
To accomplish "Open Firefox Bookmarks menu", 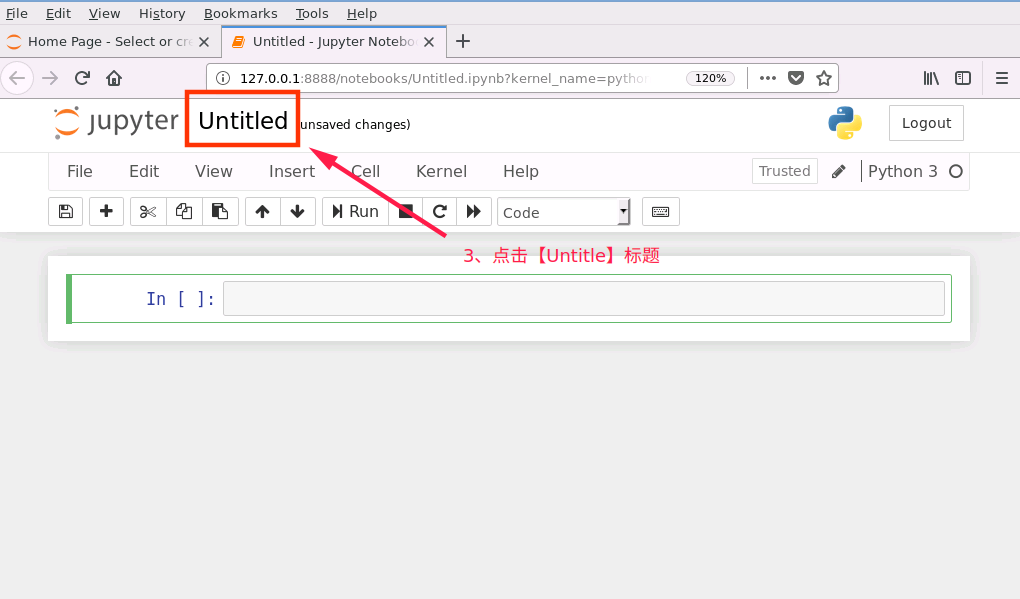I will coord(241,14).
